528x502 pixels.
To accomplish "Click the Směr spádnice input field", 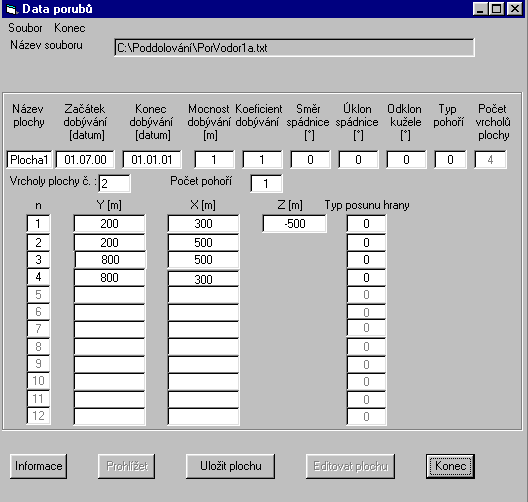I will [x=310, y=160].
